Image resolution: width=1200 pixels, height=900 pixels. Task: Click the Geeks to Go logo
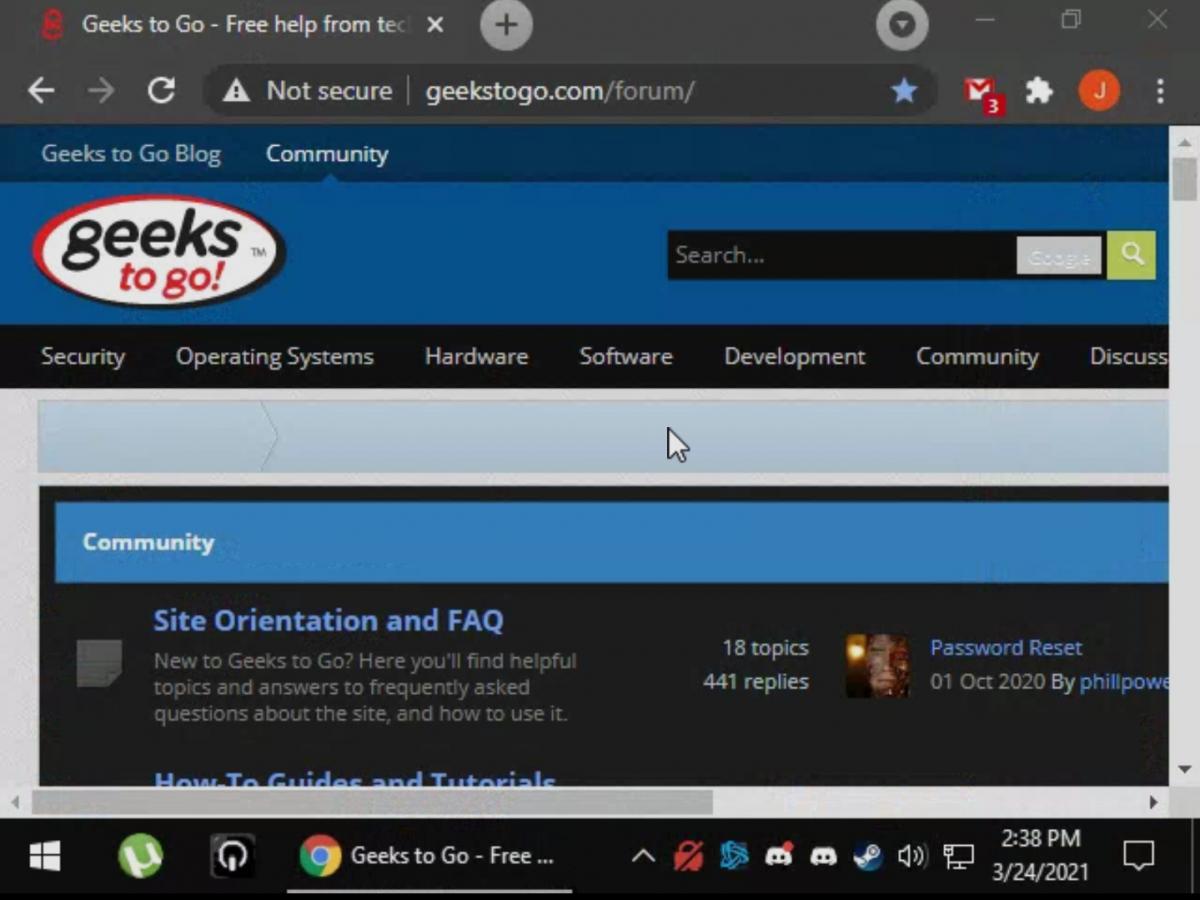point(159,251)
